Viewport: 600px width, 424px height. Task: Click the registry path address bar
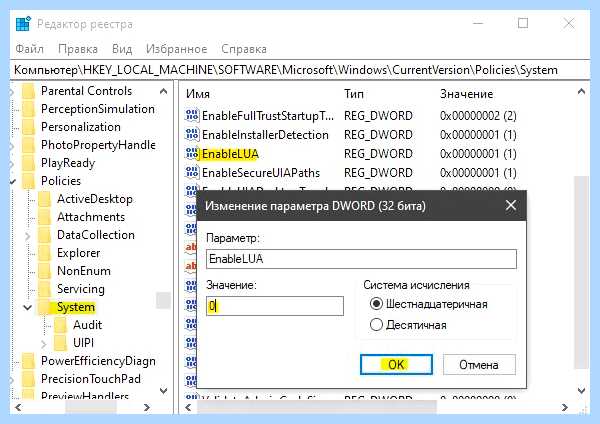300,70
